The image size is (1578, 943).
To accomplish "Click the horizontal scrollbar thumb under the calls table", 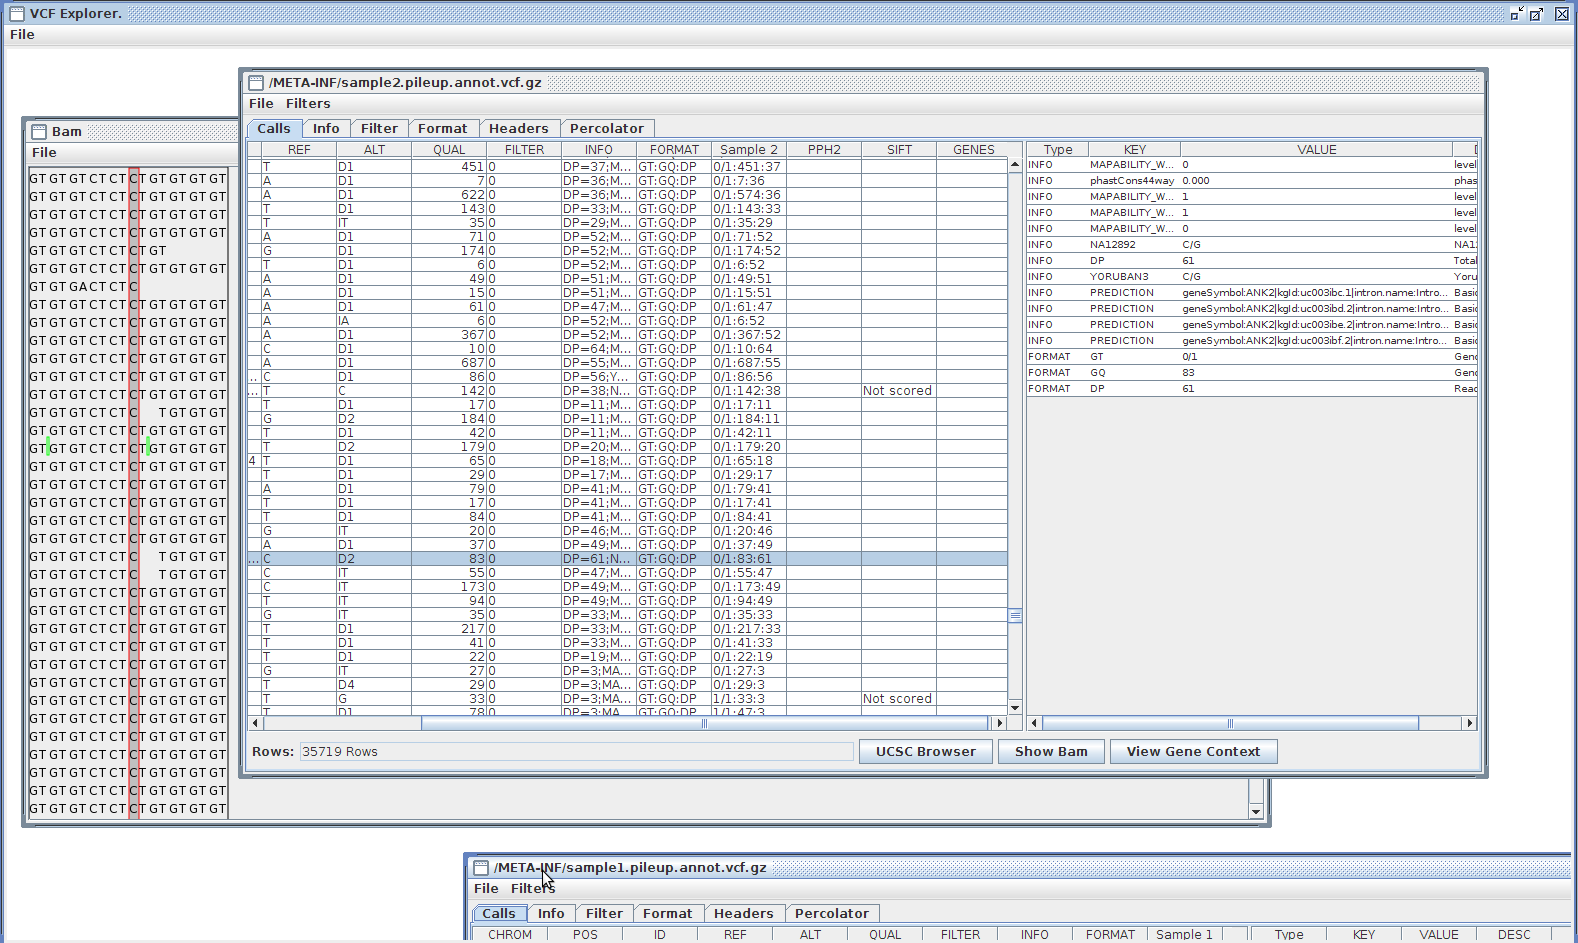I will tap(704, 723).
